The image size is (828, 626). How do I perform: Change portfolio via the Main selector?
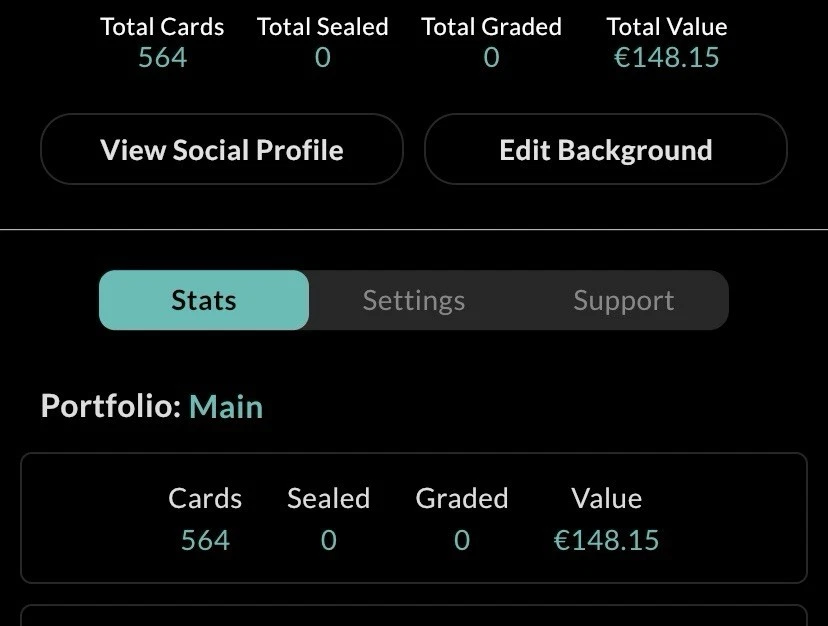click(226, 407)
